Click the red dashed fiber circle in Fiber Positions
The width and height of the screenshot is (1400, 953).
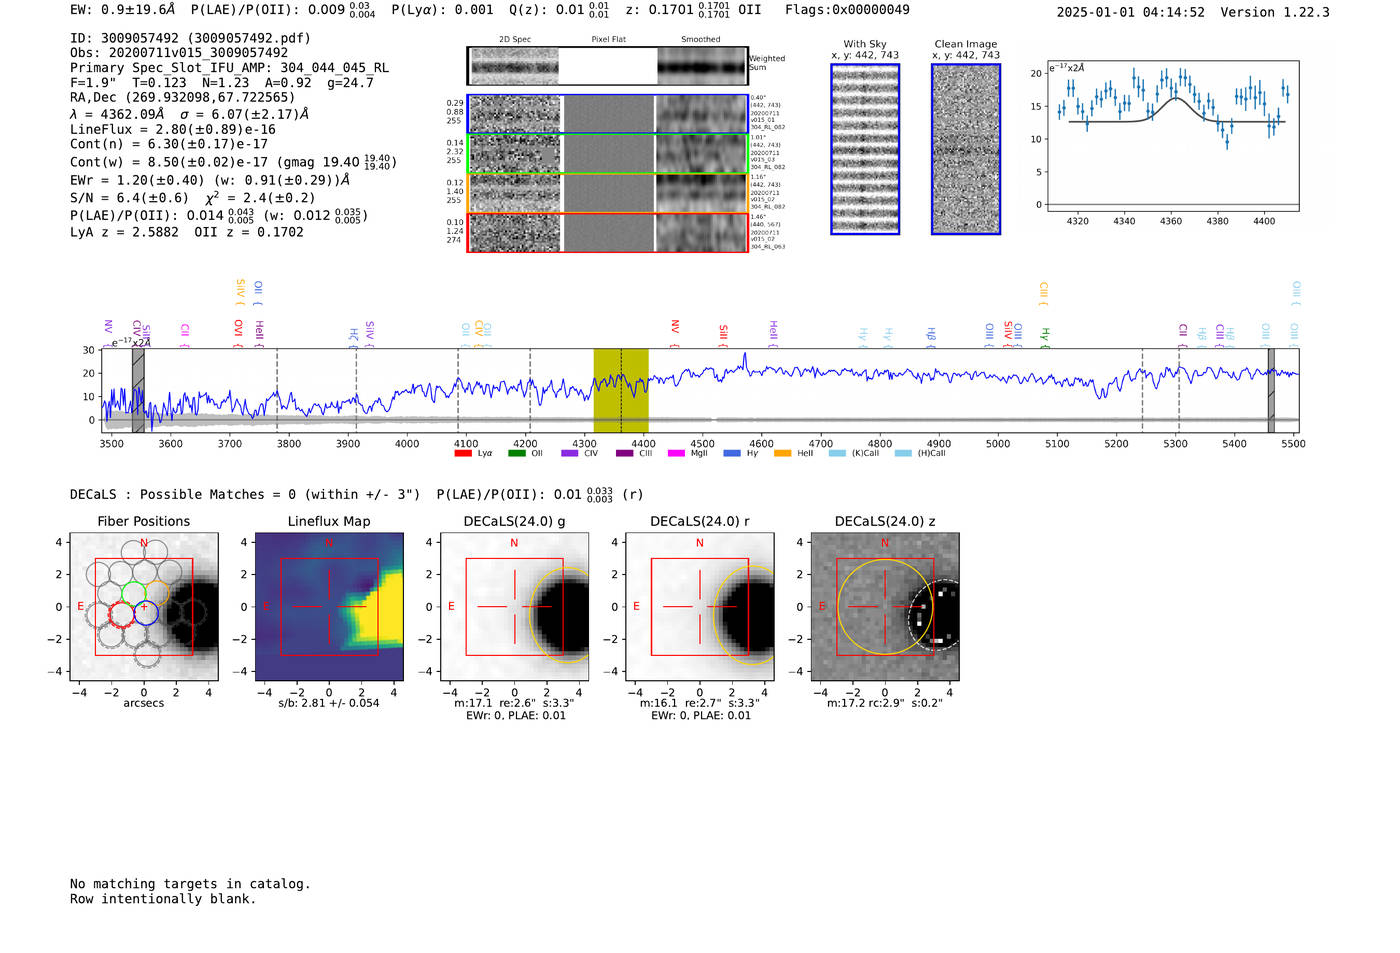coord(121,614)
